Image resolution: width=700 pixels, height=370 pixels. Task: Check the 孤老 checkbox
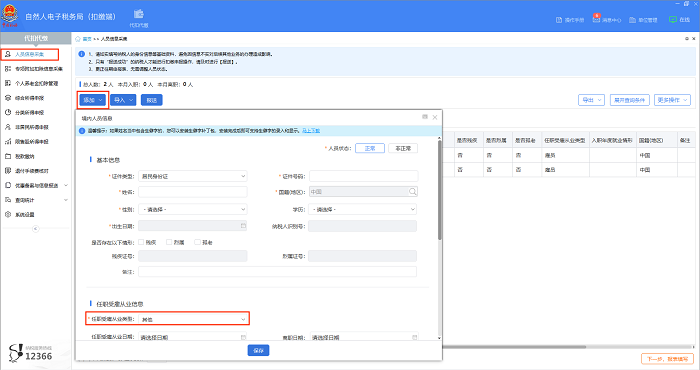pyautogui.click(x=197, y=242)
